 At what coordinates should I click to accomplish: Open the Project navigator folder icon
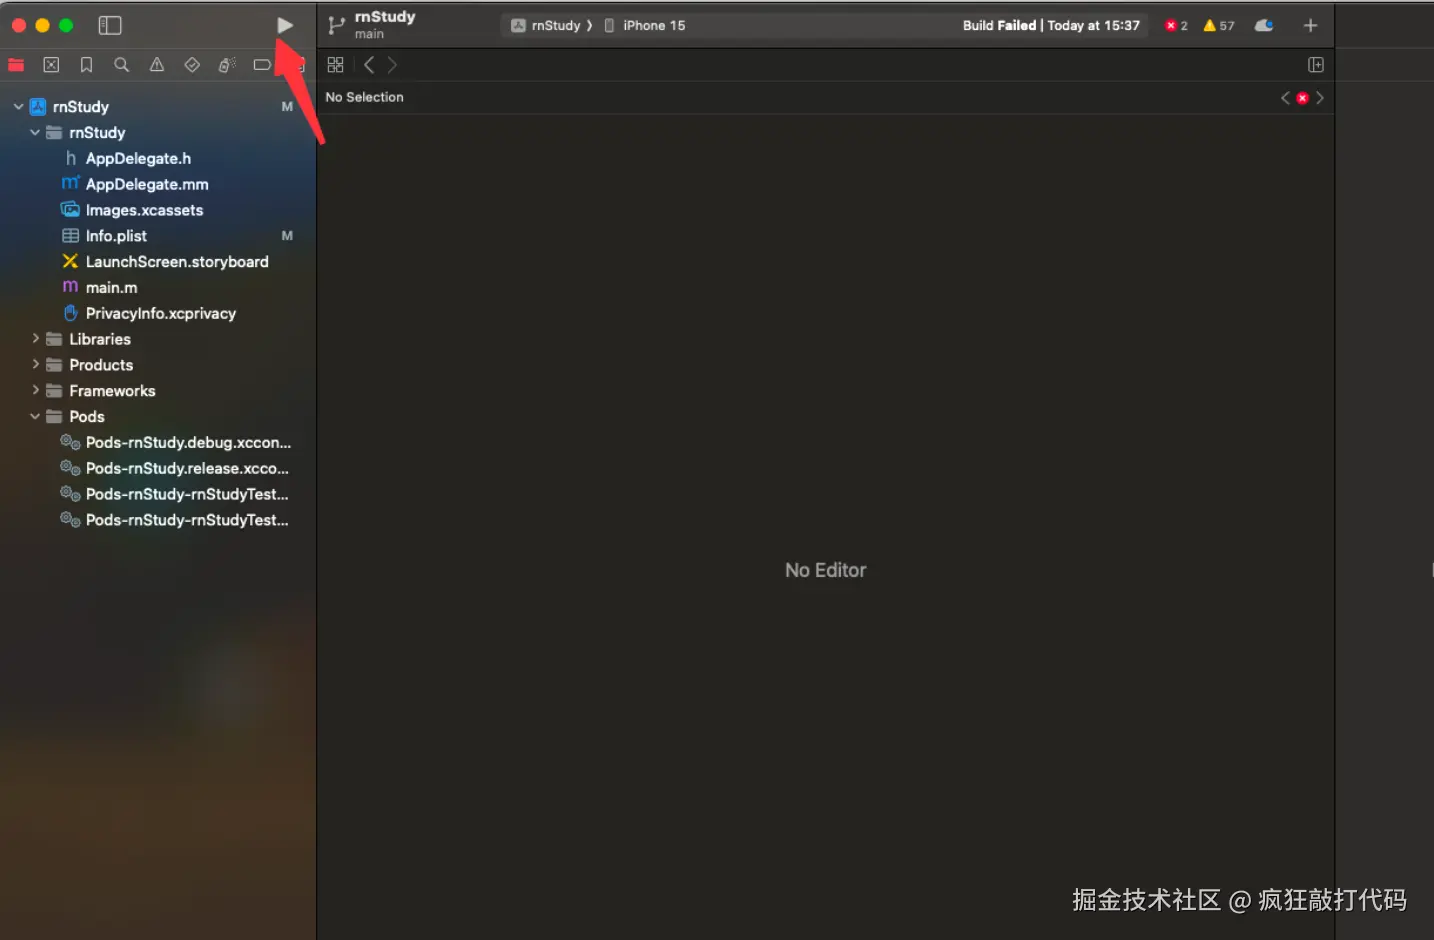click(x=16, y=65)
